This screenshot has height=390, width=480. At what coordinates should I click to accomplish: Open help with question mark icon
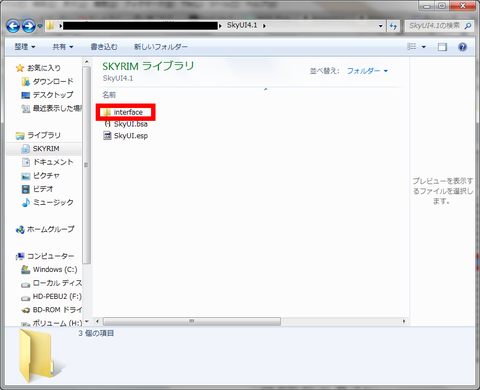point(463,47)
